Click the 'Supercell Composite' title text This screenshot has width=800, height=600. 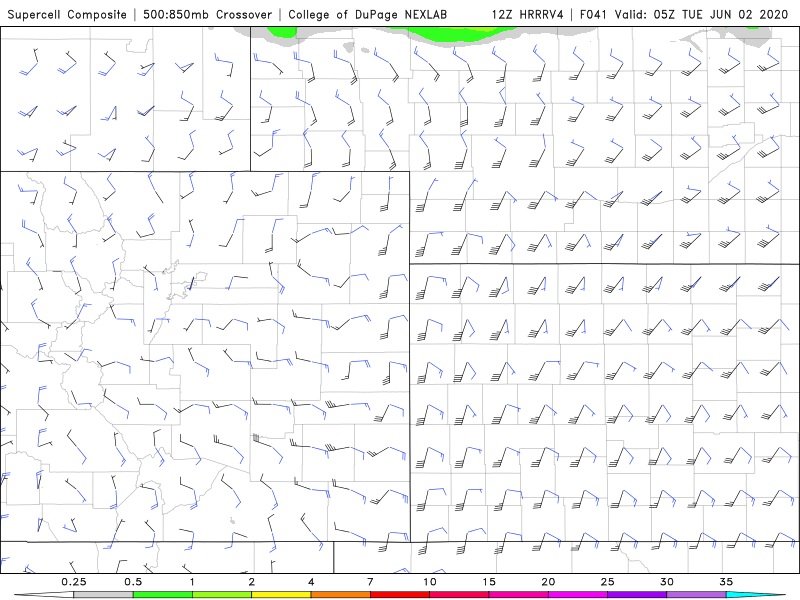tap(67, 14)
